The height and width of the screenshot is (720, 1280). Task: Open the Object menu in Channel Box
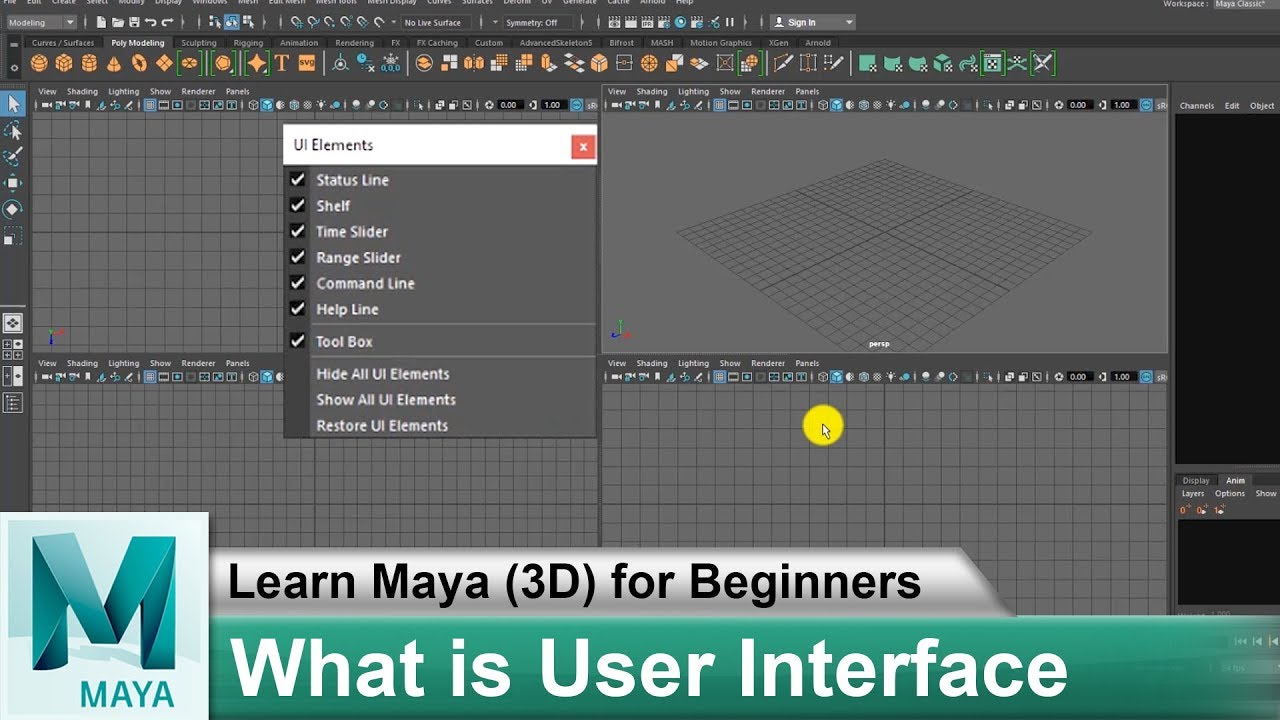pos(1262,105)
